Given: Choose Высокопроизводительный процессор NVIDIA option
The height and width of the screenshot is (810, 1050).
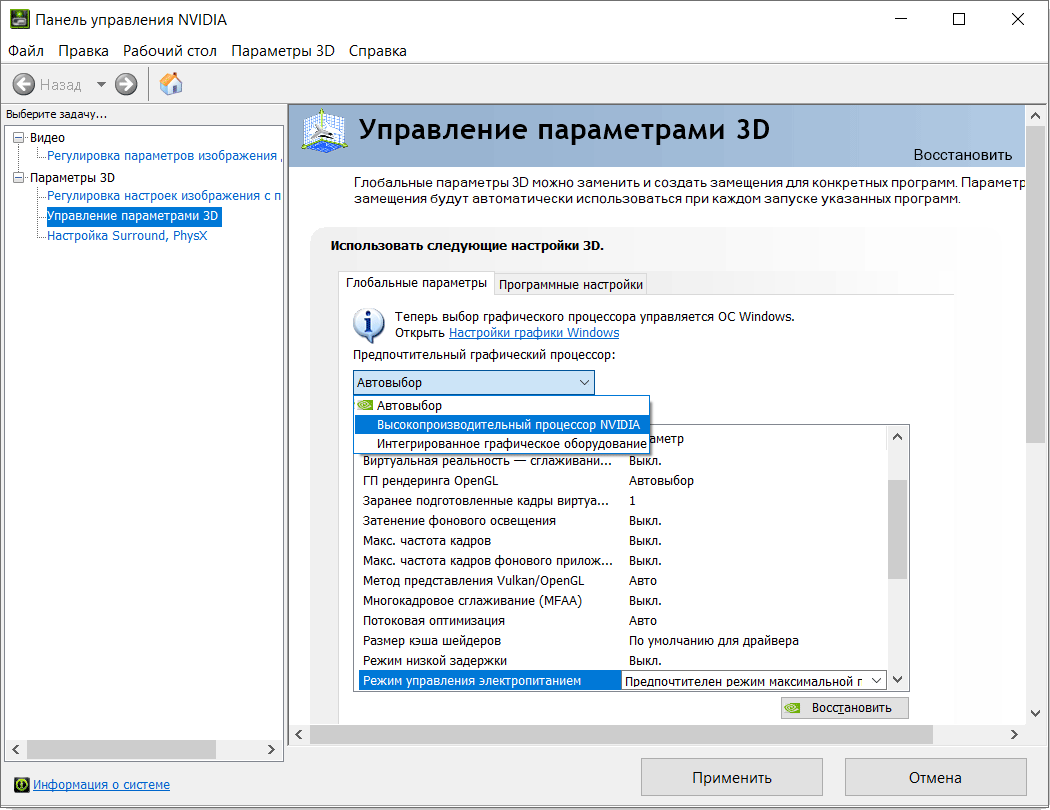Looking at the screenshot, I should point(502,424).
